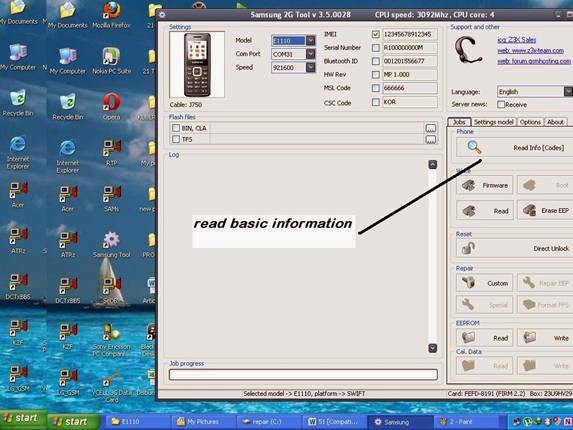
Task: Click the Read Info [Codes] magnifier button
Action: click(x=515, y=148)
